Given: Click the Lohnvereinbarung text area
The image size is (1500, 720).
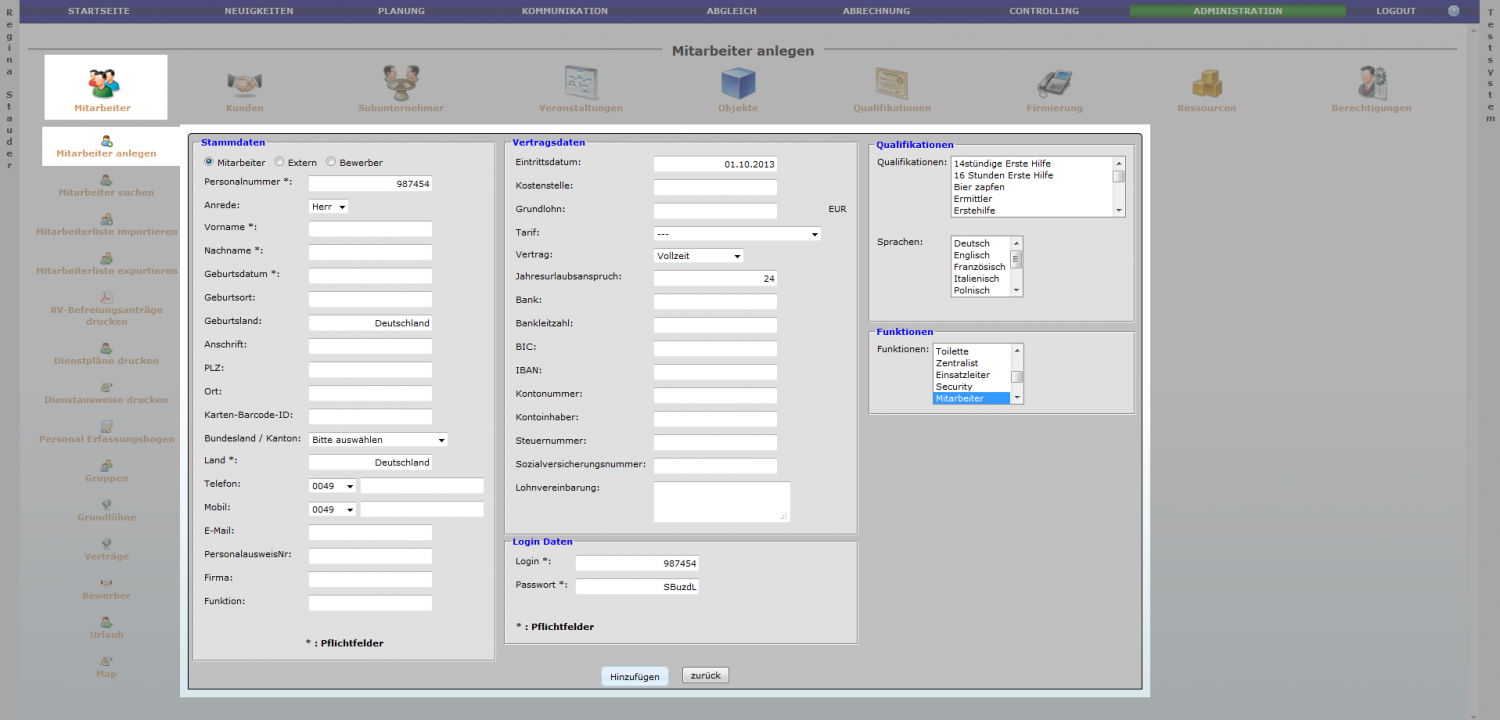Looking at the screenshot, I should pyautogui.click(x=722, y=502).
